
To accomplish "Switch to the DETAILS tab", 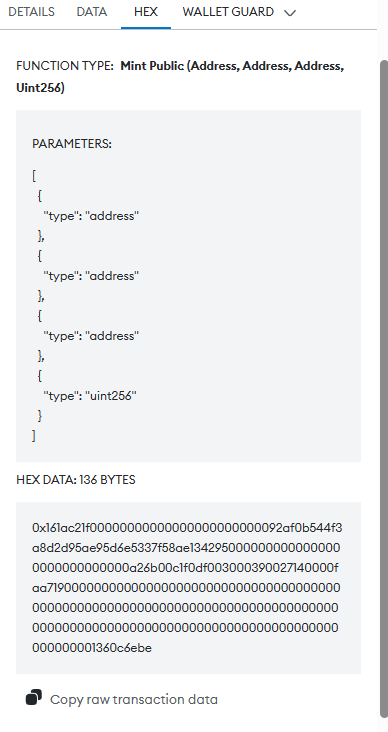I will point(31,12).
